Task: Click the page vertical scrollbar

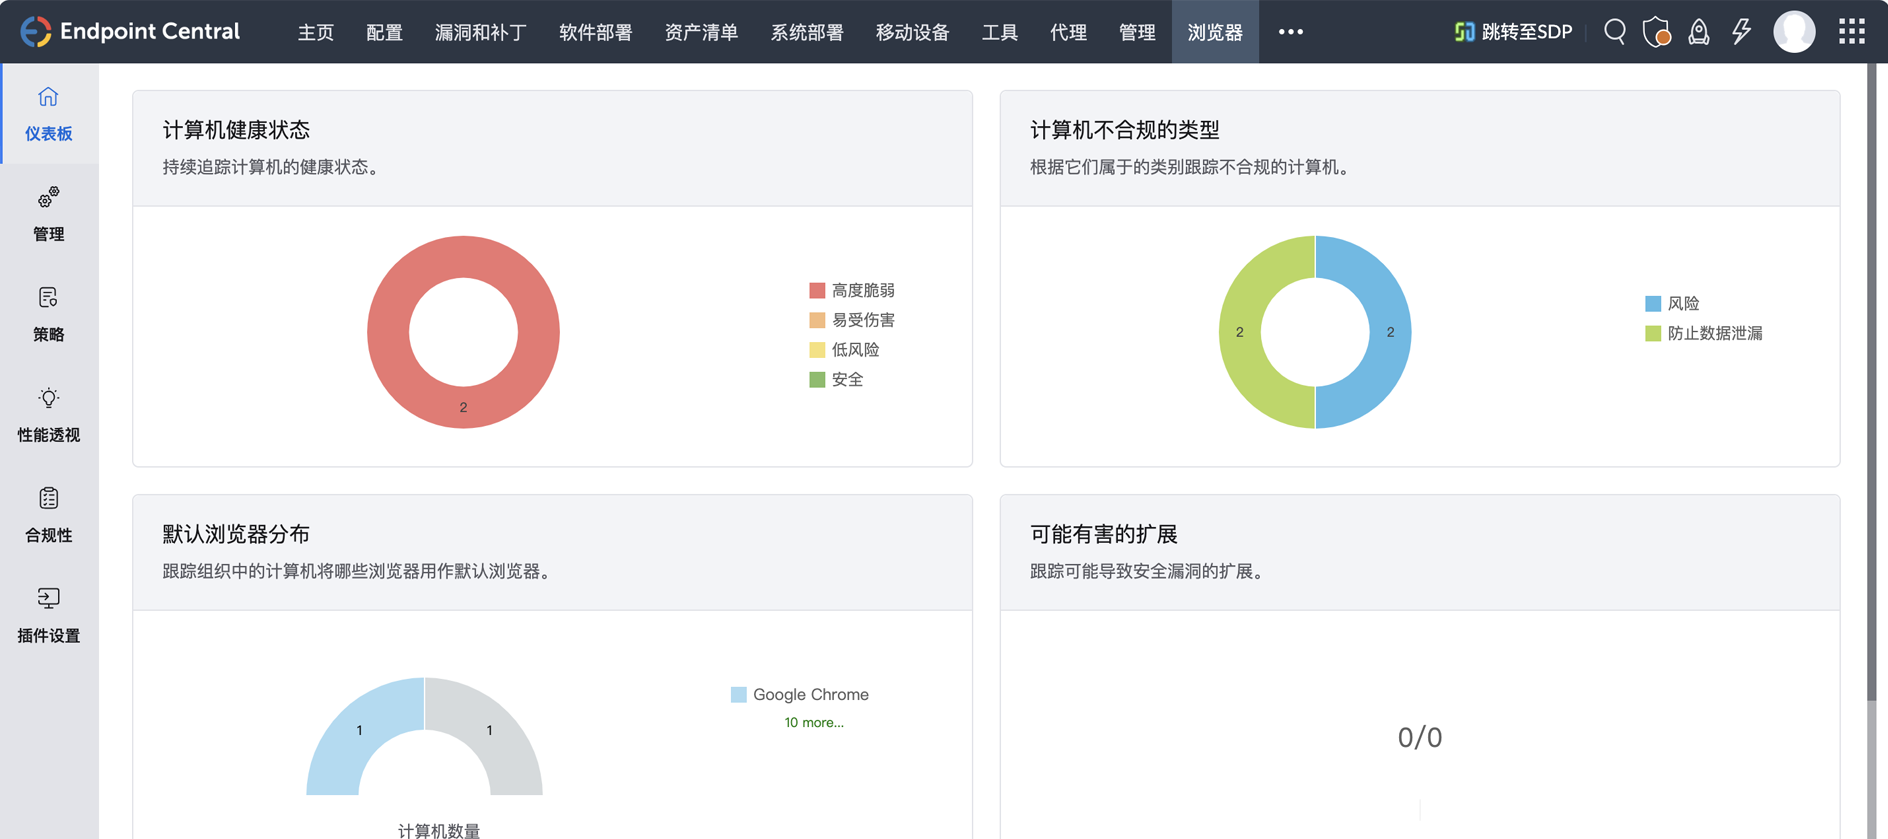Action: point(1871,380)
